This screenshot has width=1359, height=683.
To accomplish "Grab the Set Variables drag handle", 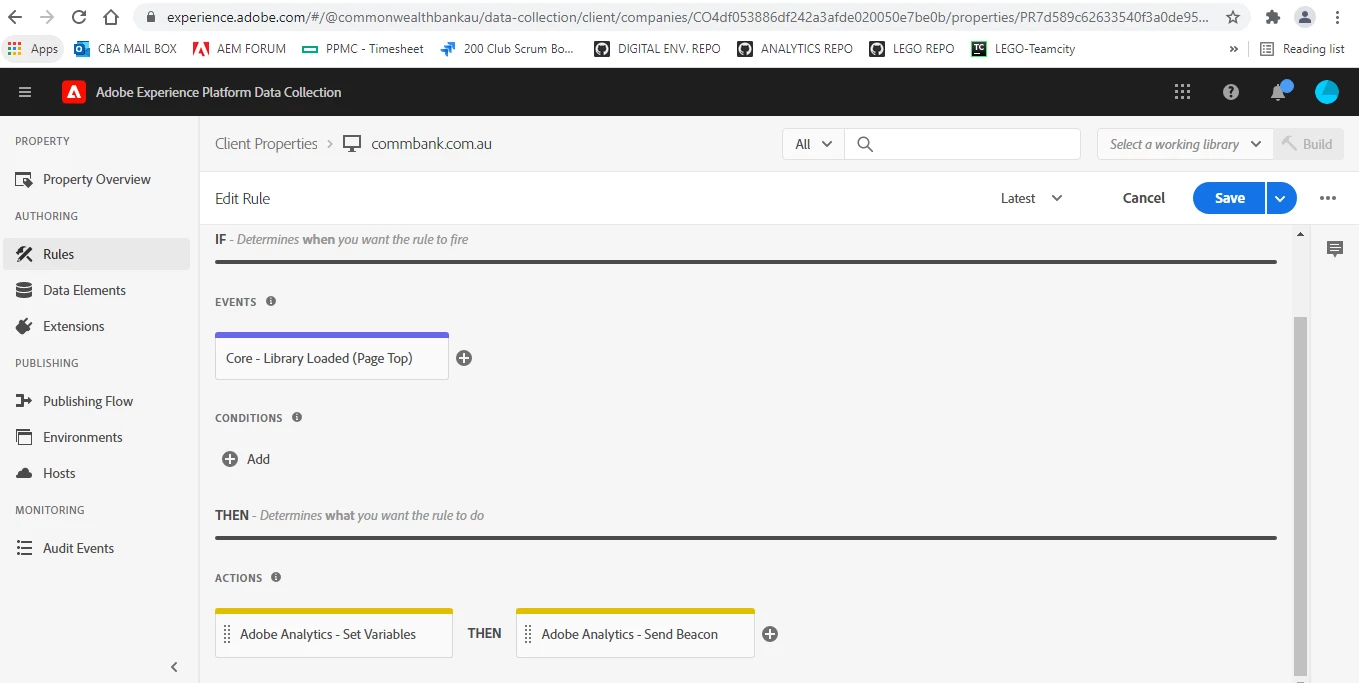I will pyautogui.click(x=227, y=634).
